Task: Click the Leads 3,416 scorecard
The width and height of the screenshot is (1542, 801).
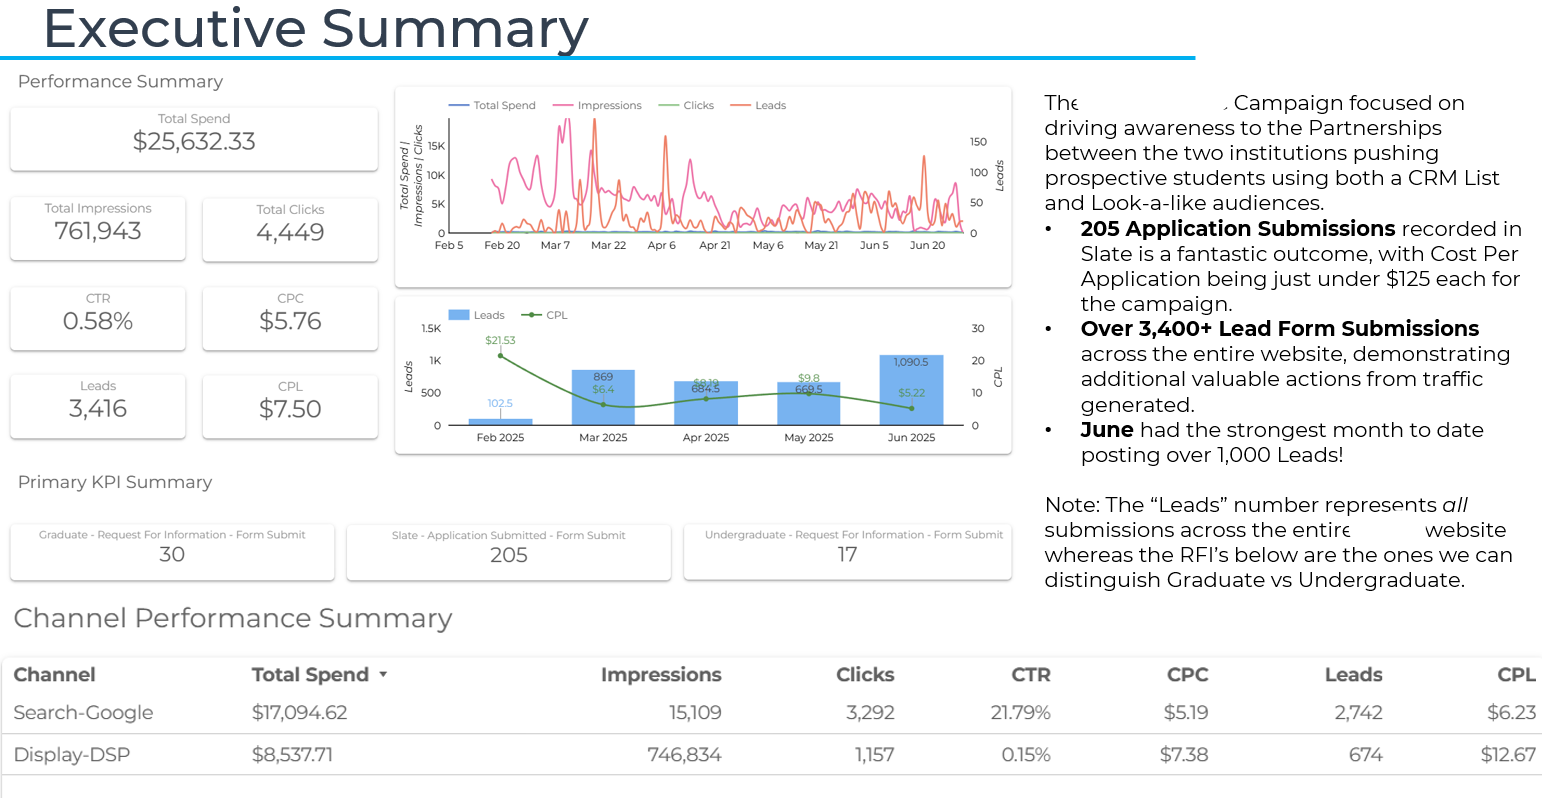Action: (x=98, y=406)
